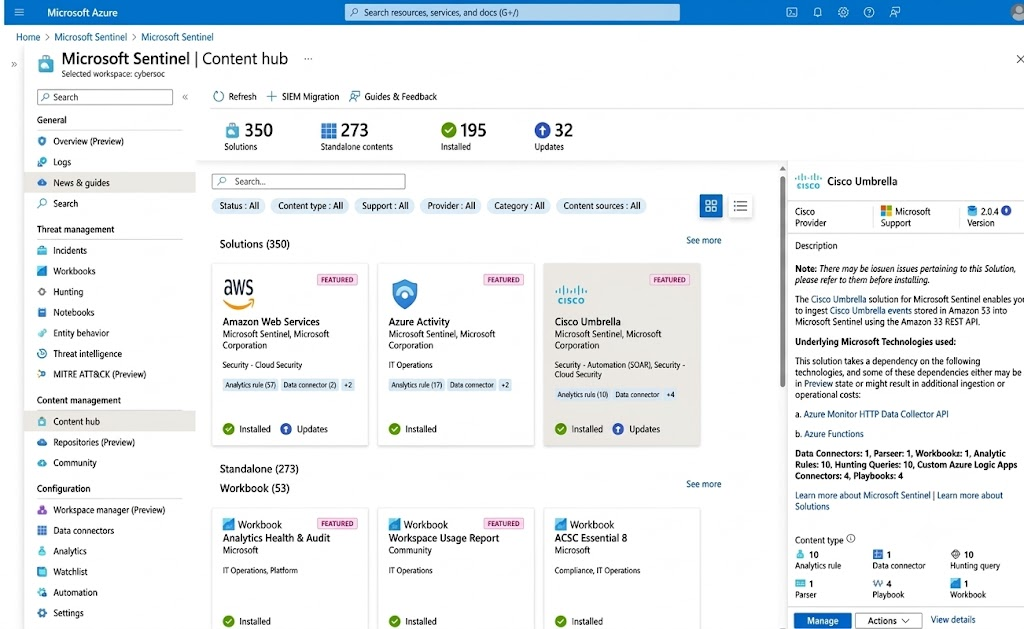Click the MITRE ATT&CK icon
1024x629 pixels.
42,374
